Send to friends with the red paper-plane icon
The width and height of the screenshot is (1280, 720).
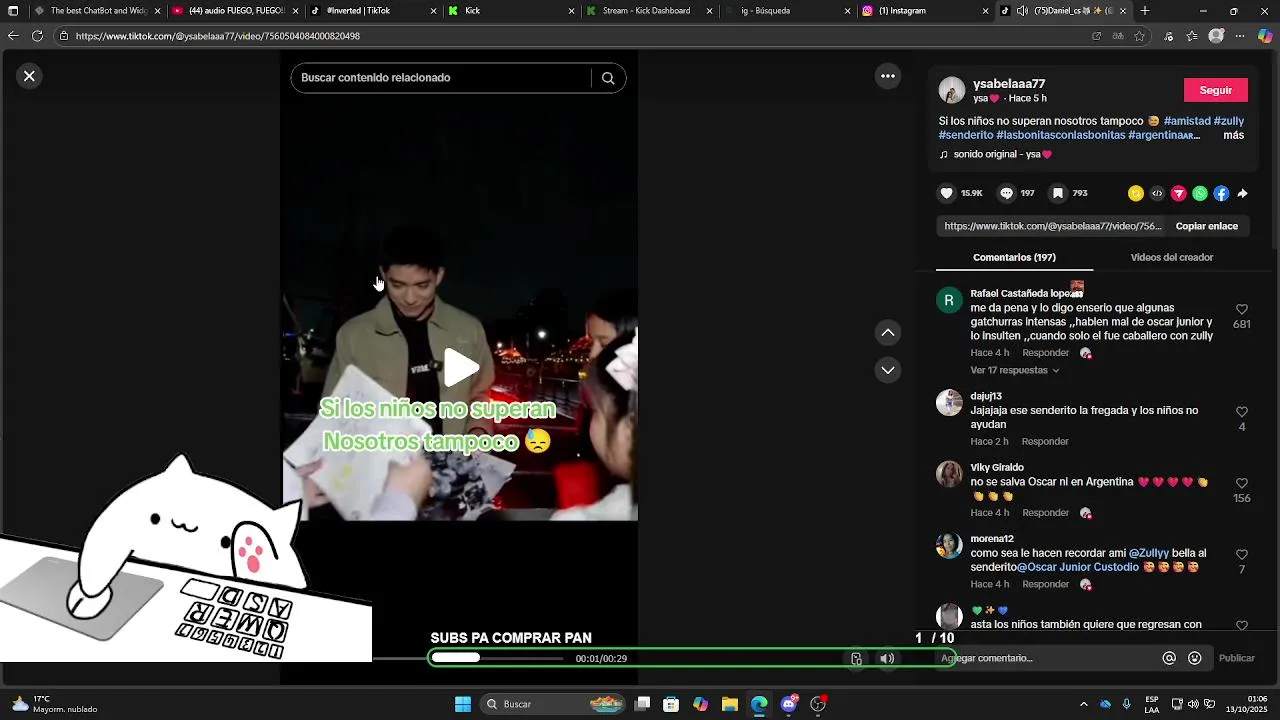coord(1178,193)
